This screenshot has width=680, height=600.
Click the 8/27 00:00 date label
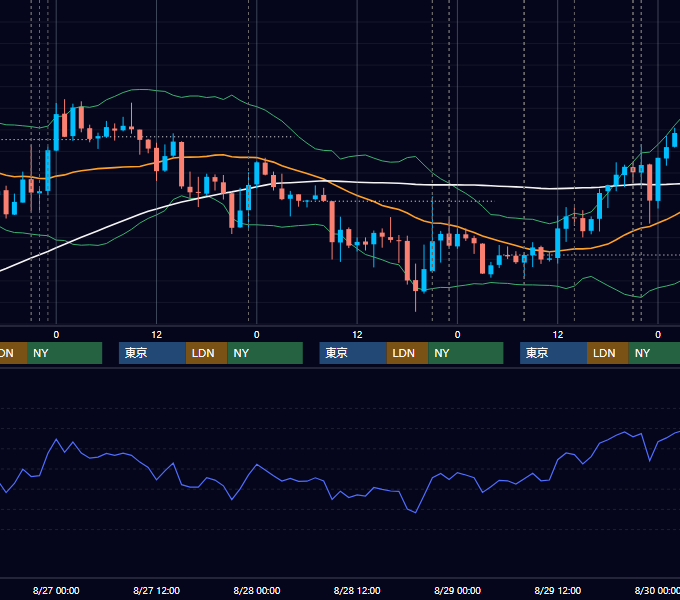point(56,590)
